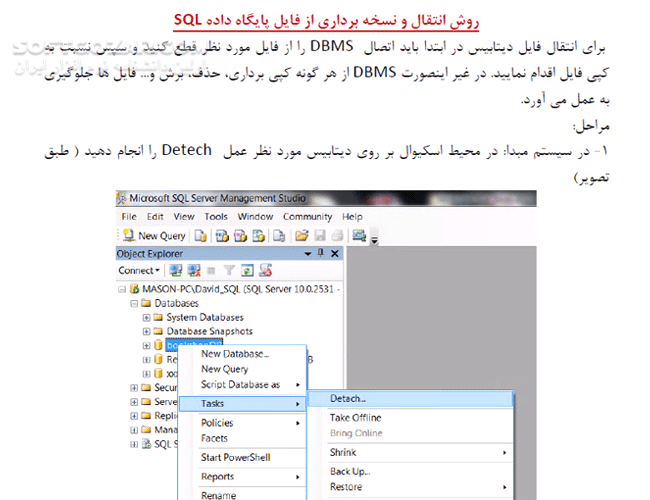
Task: Expand the 'Secur' folder node
Action: (x=134, y=388)
